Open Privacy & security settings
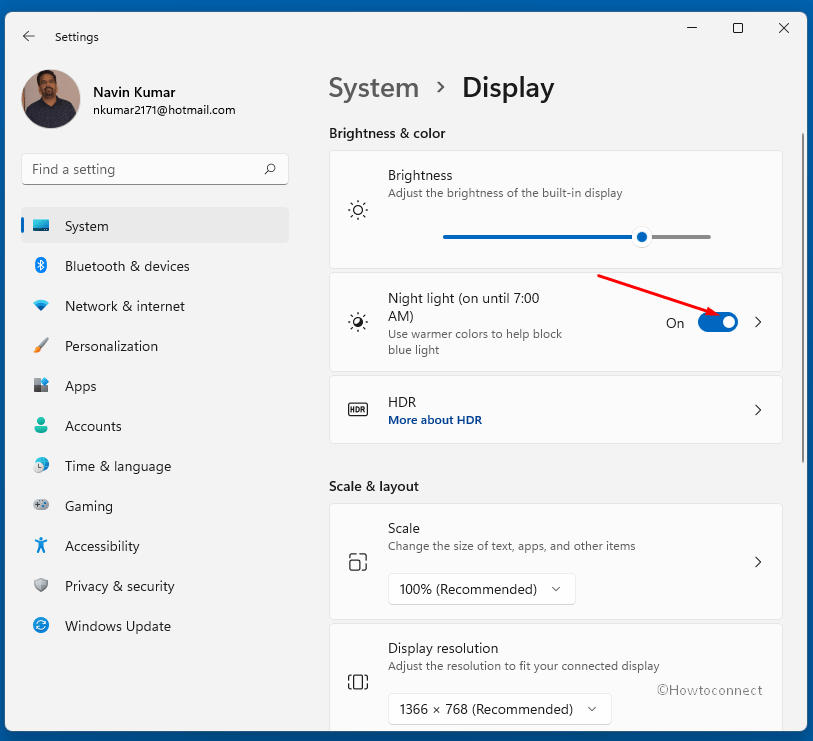Image resolution: width=813 pixels, height=741 pixels. click(155, 585)
